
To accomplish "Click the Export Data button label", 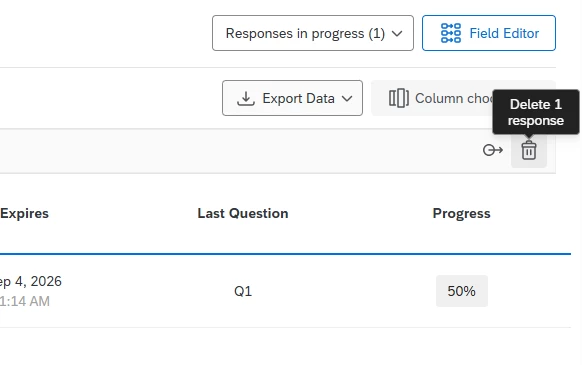I will [298, 98].
